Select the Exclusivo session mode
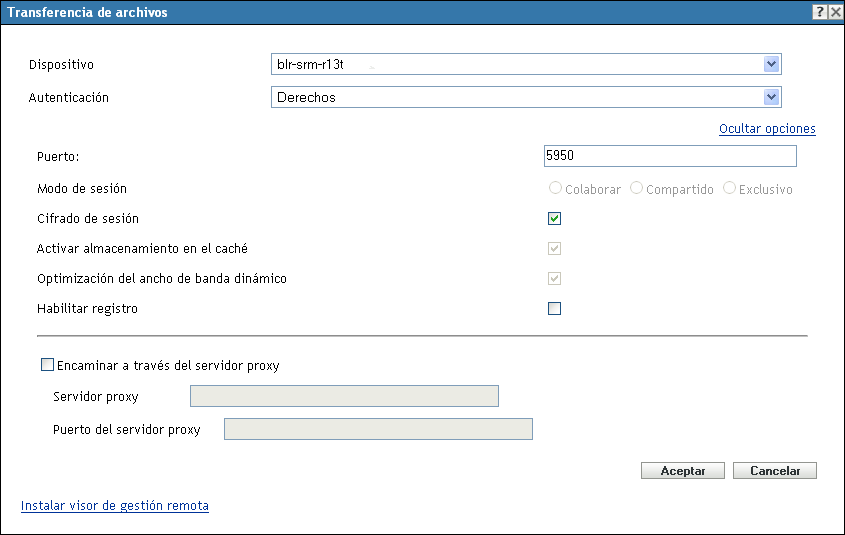845x535 pixels. coord(729,188)
